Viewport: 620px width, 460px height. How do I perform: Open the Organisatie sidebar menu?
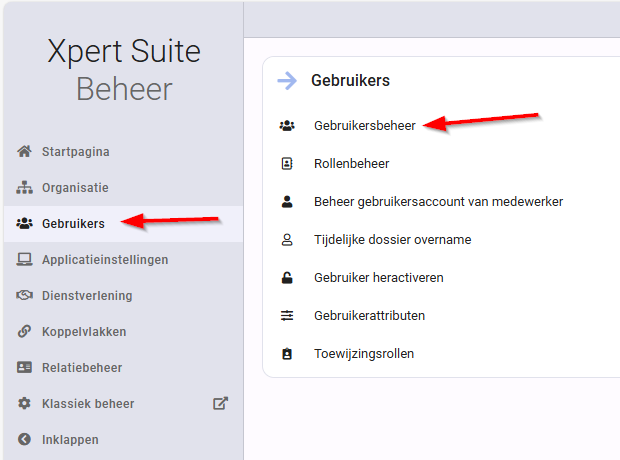point(123,187)
